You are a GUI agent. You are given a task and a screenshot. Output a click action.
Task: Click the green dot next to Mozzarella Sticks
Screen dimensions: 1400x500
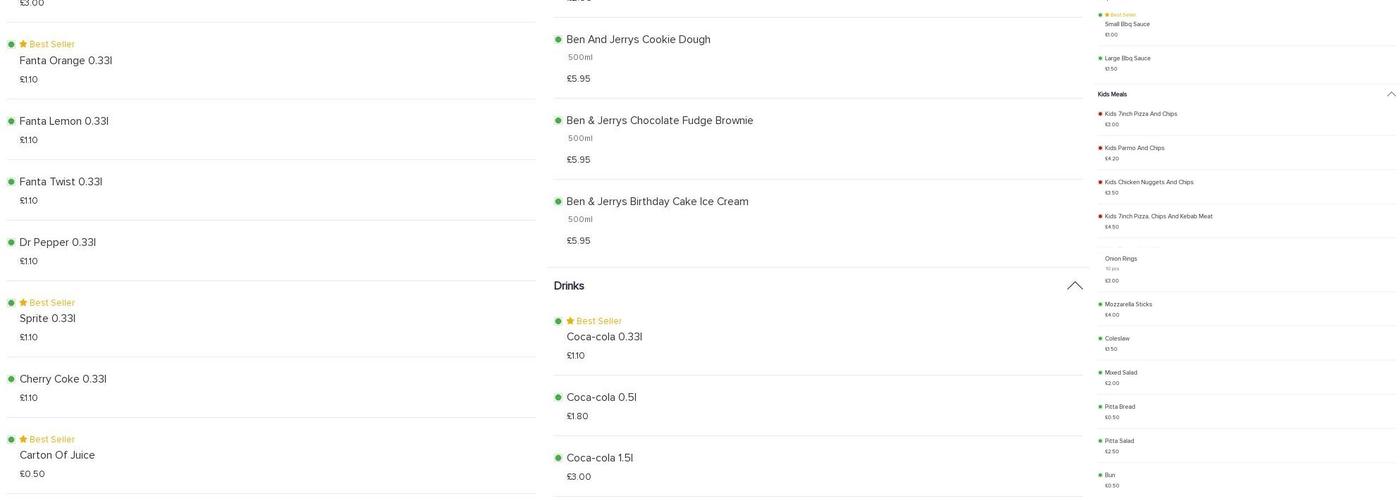[x=1100, y=305]
